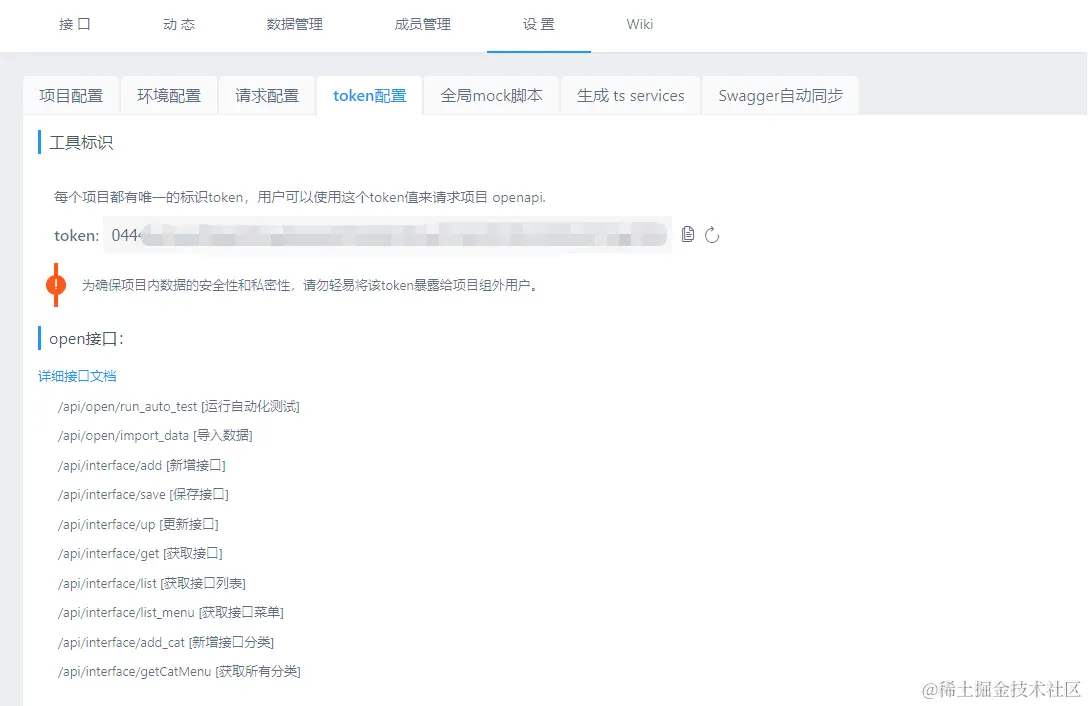Open the 项目配置 settings tab
Image resolution: width=1088 pixels, height=706 pixels.
click(71, 94)
